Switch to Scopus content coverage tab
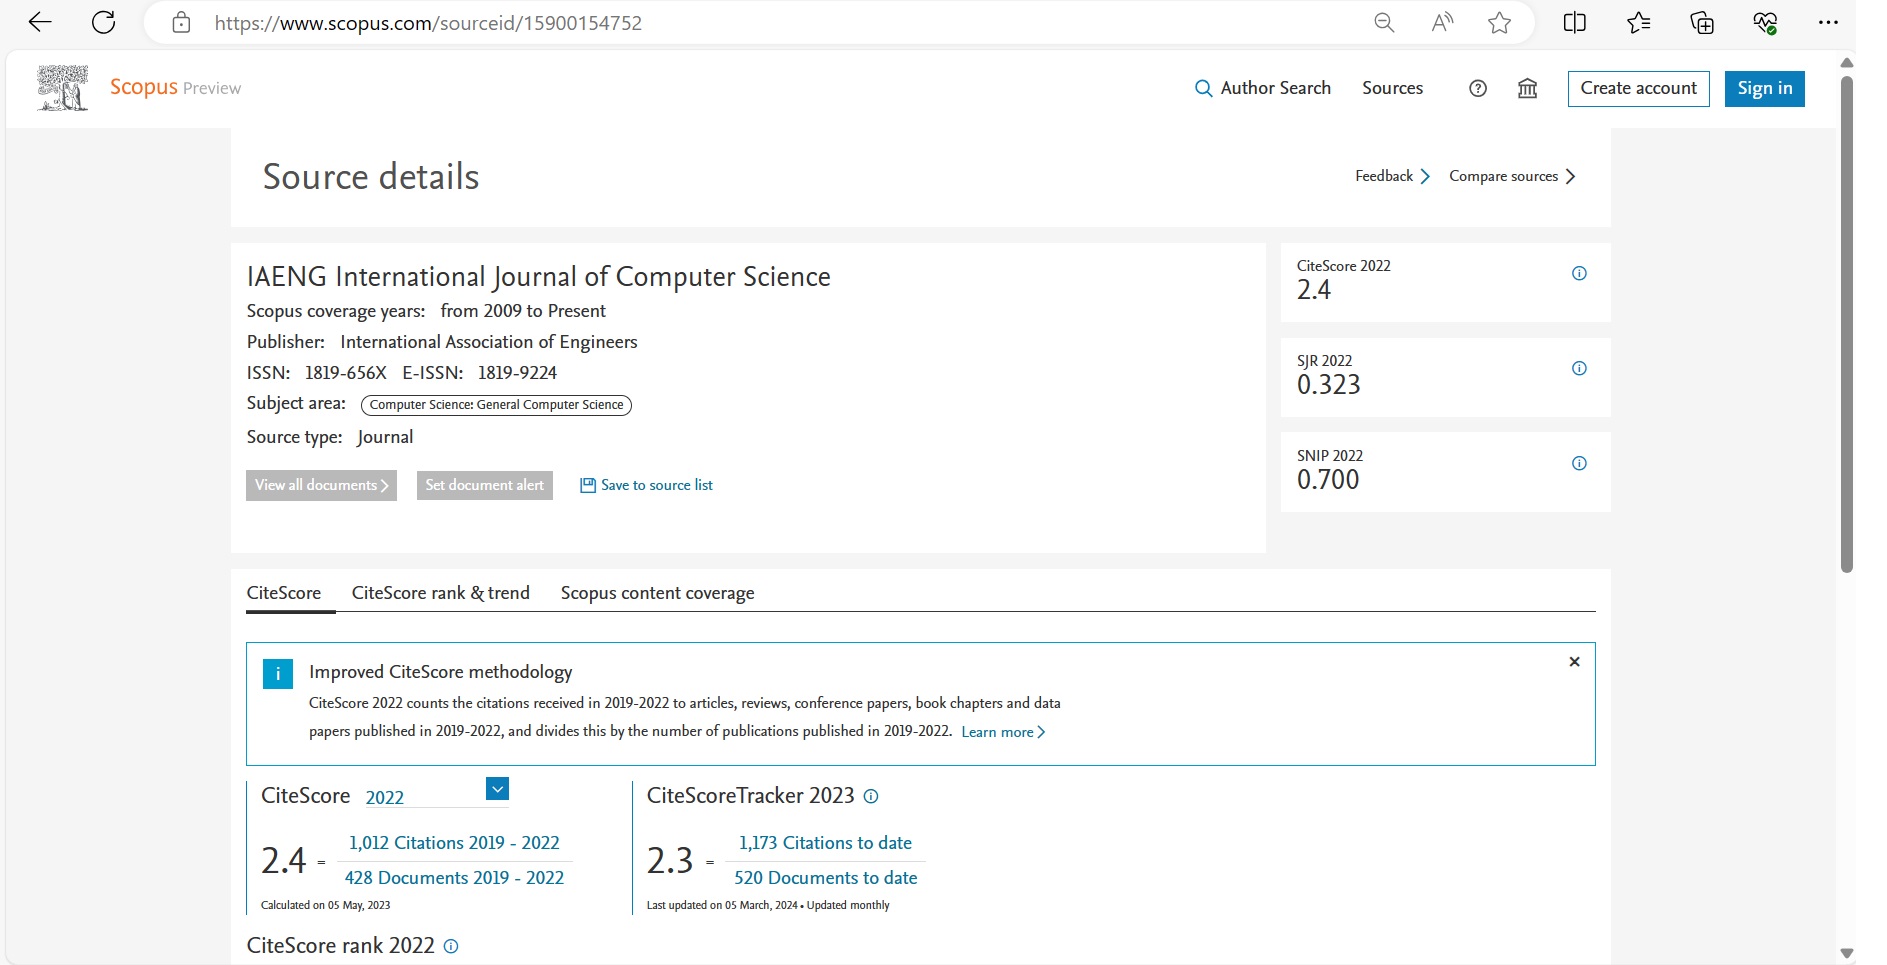This screenshot has height=965, width=1887. point(657,593)
